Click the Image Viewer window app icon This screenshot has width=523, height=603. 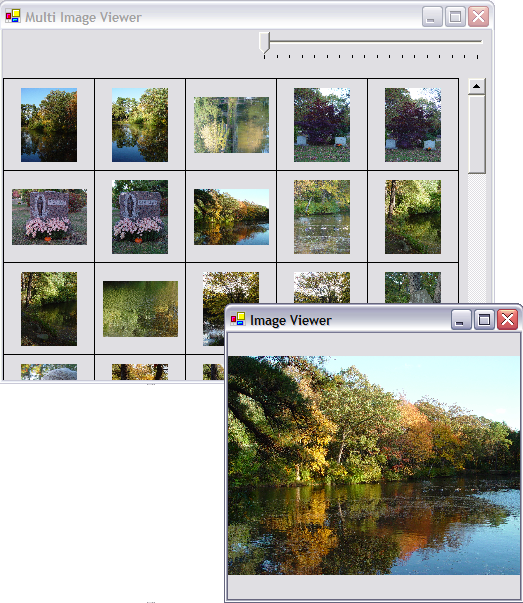tap(238, 319)
